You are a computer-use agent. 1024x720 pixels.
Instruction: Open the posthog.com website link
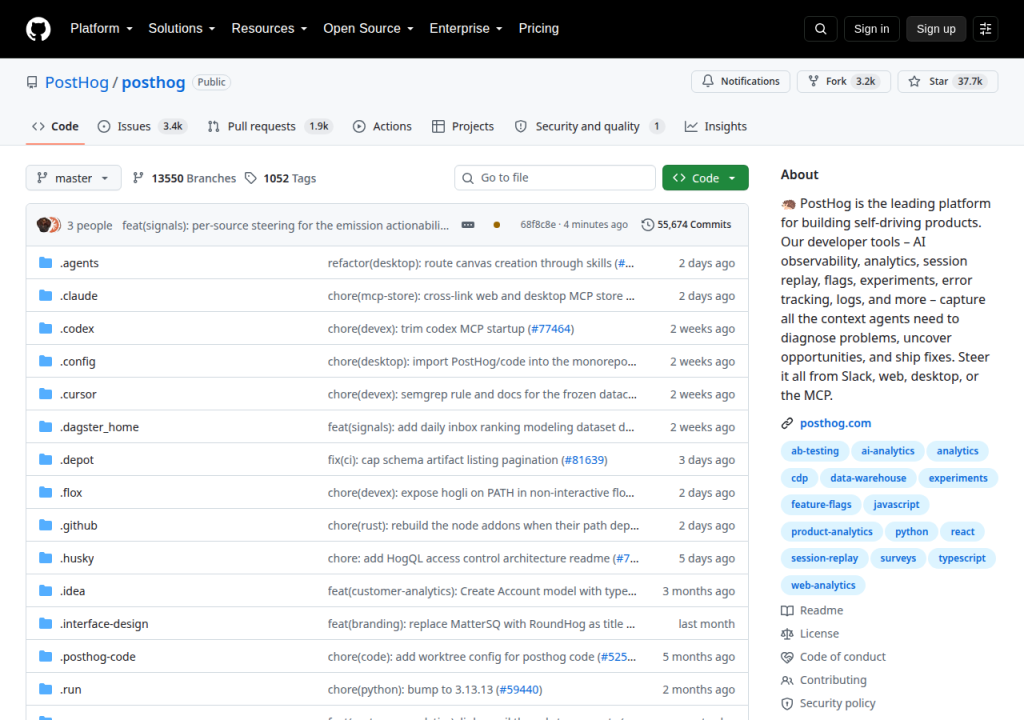click(835, 423)
